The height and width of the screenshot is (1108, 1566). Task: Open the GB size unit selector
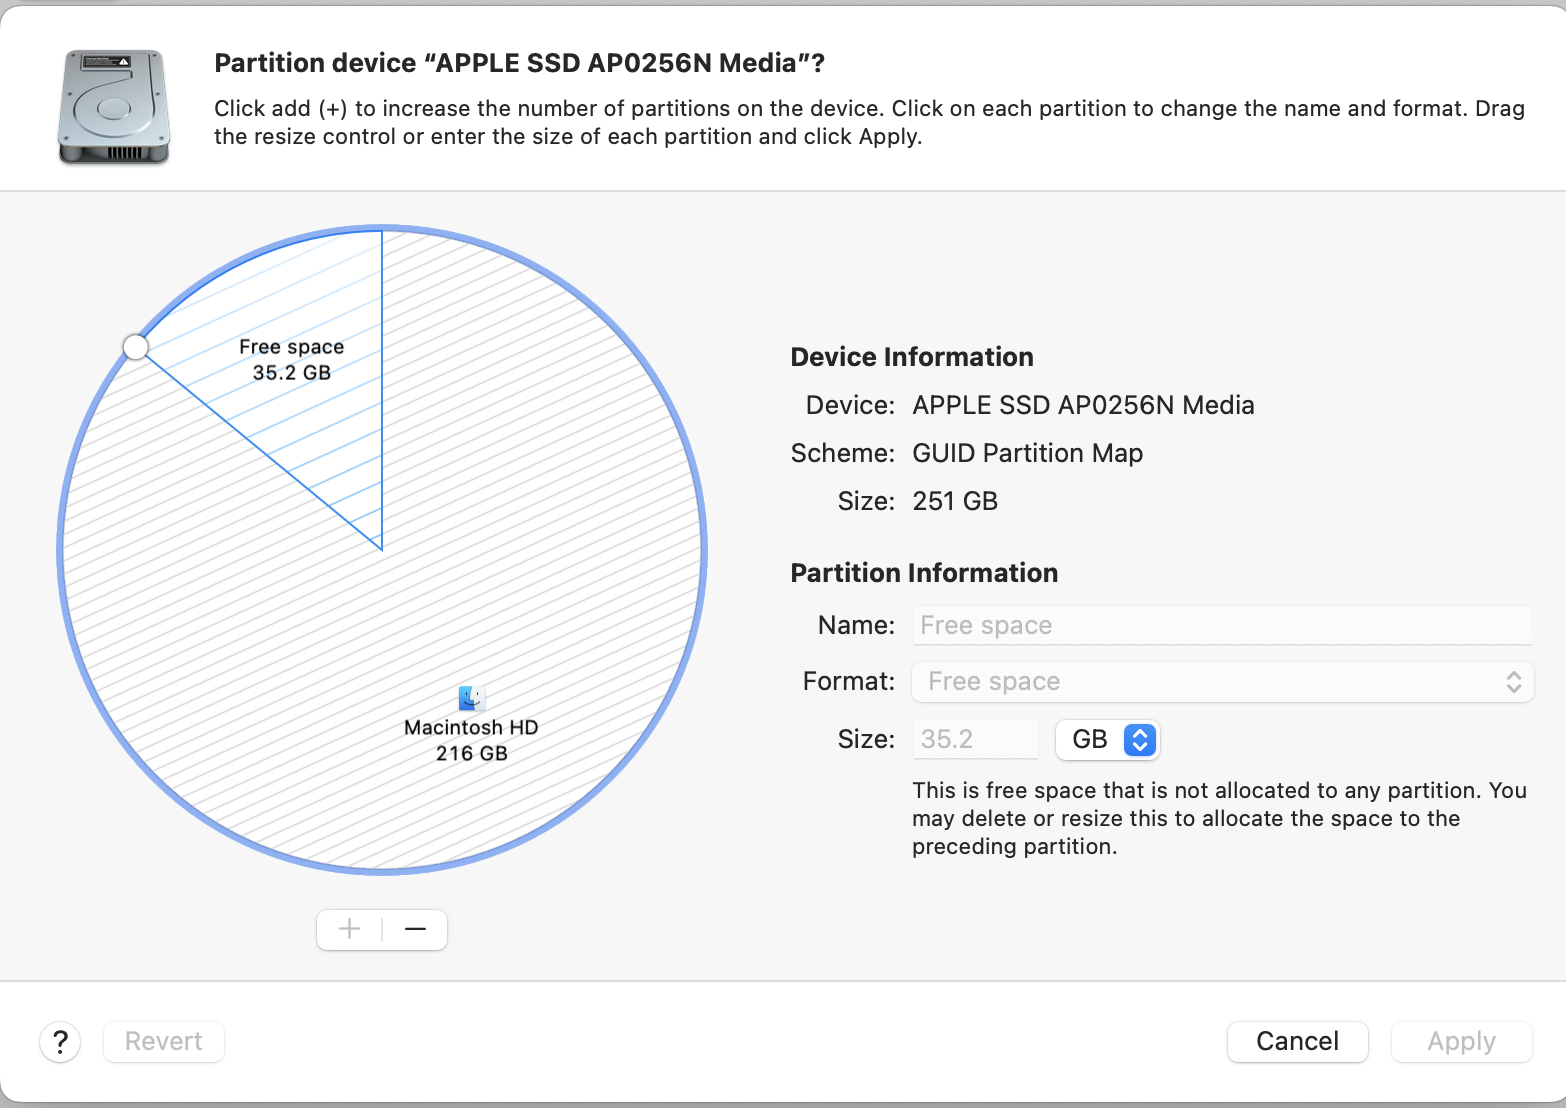1107,739
